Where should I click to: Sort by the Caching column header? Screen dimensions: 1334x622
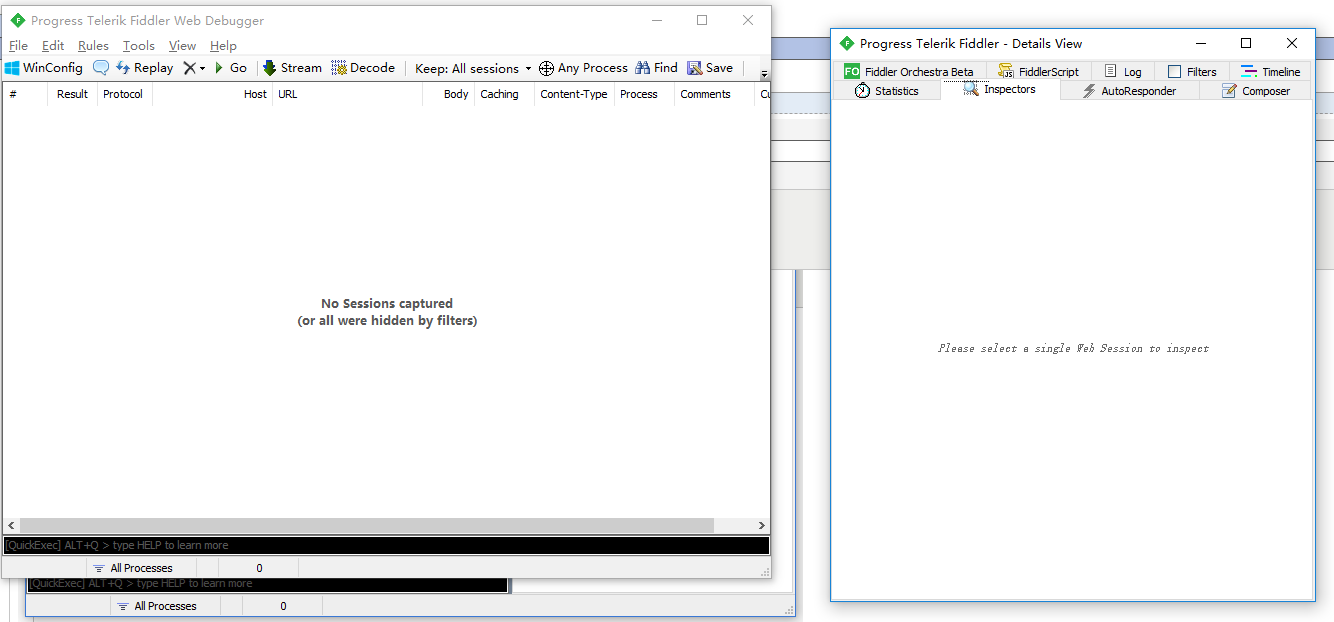point(504,94)
